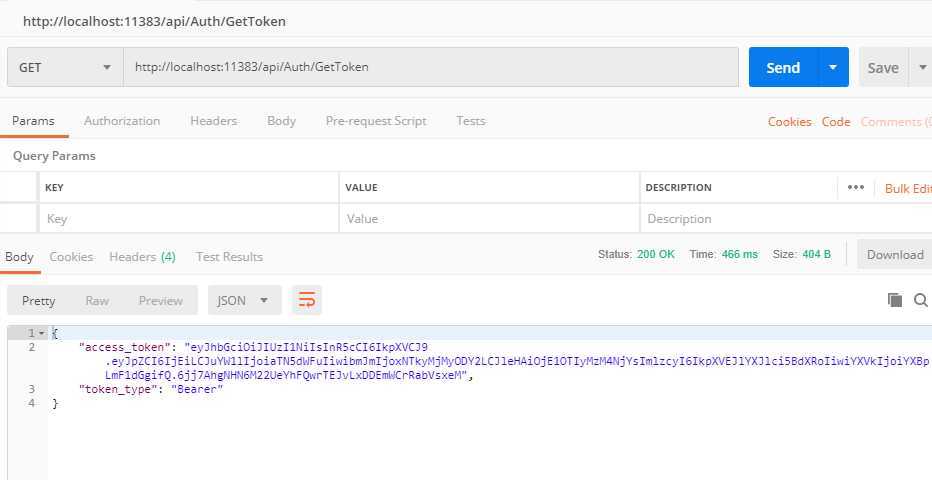Expand Send button dropdown arrow
This screenshot has width=932, height=480.
click(x=833, y=67)
